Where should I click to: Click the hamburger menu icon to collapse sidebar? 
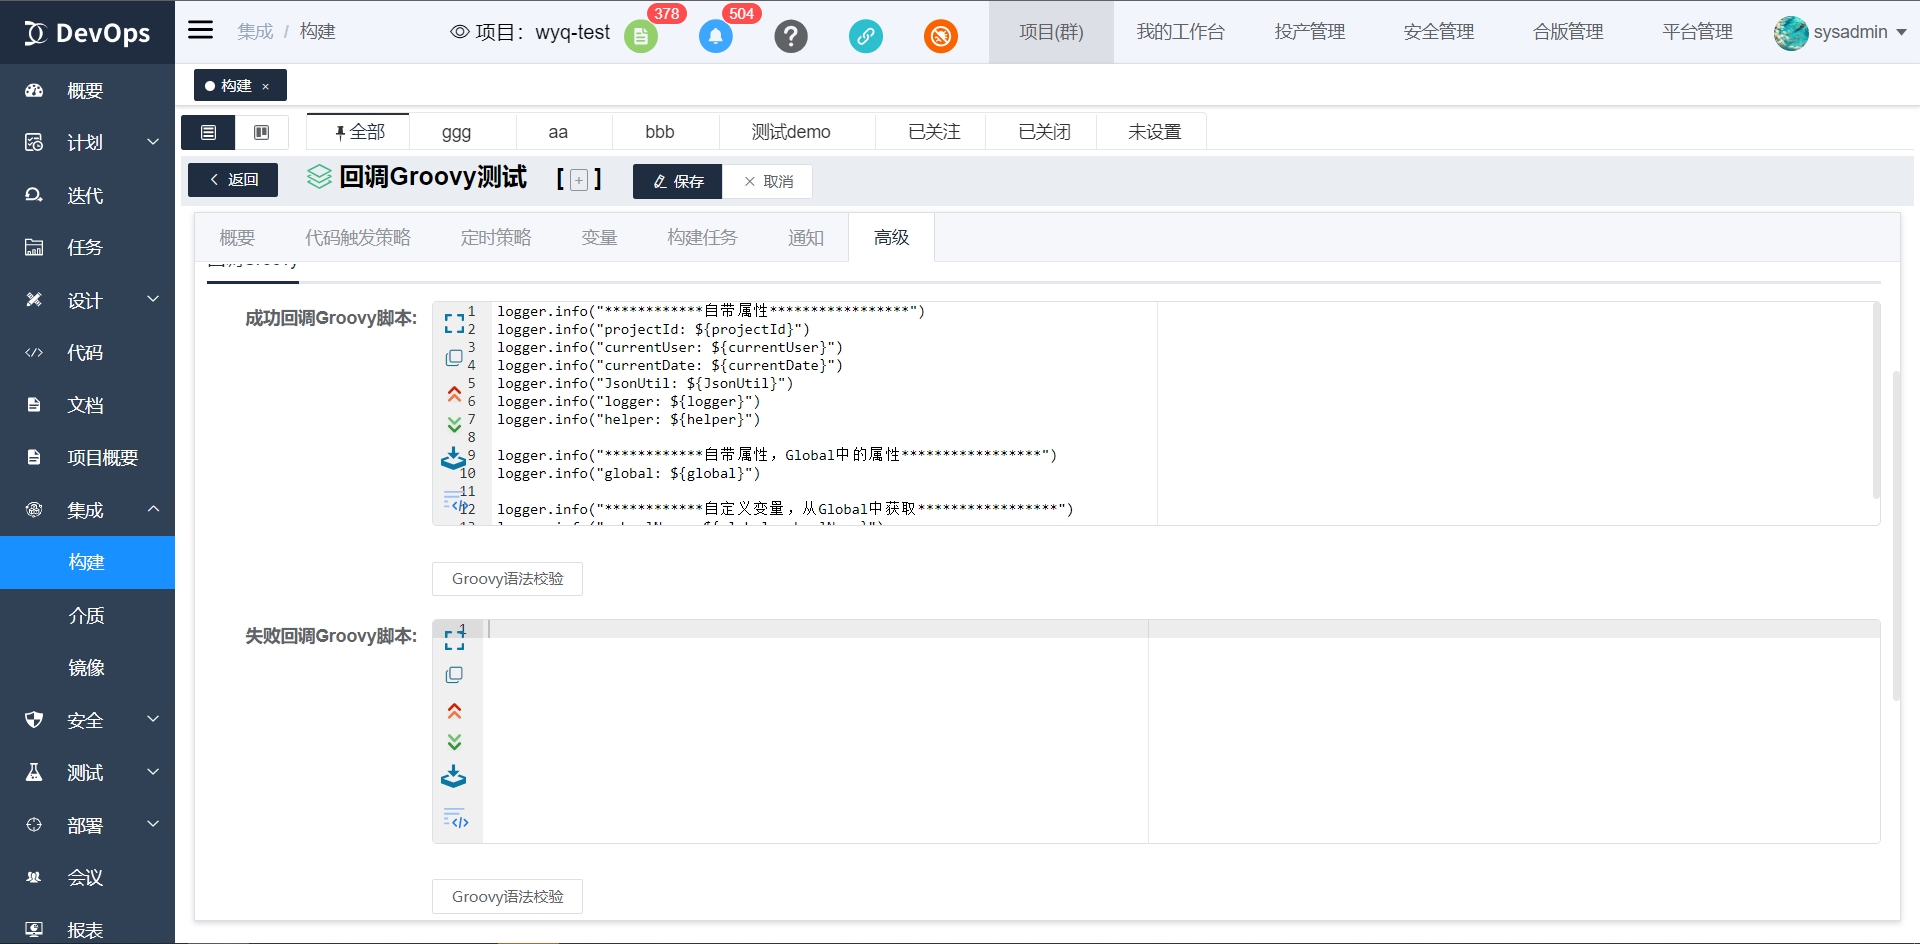[x=201, y=30]
